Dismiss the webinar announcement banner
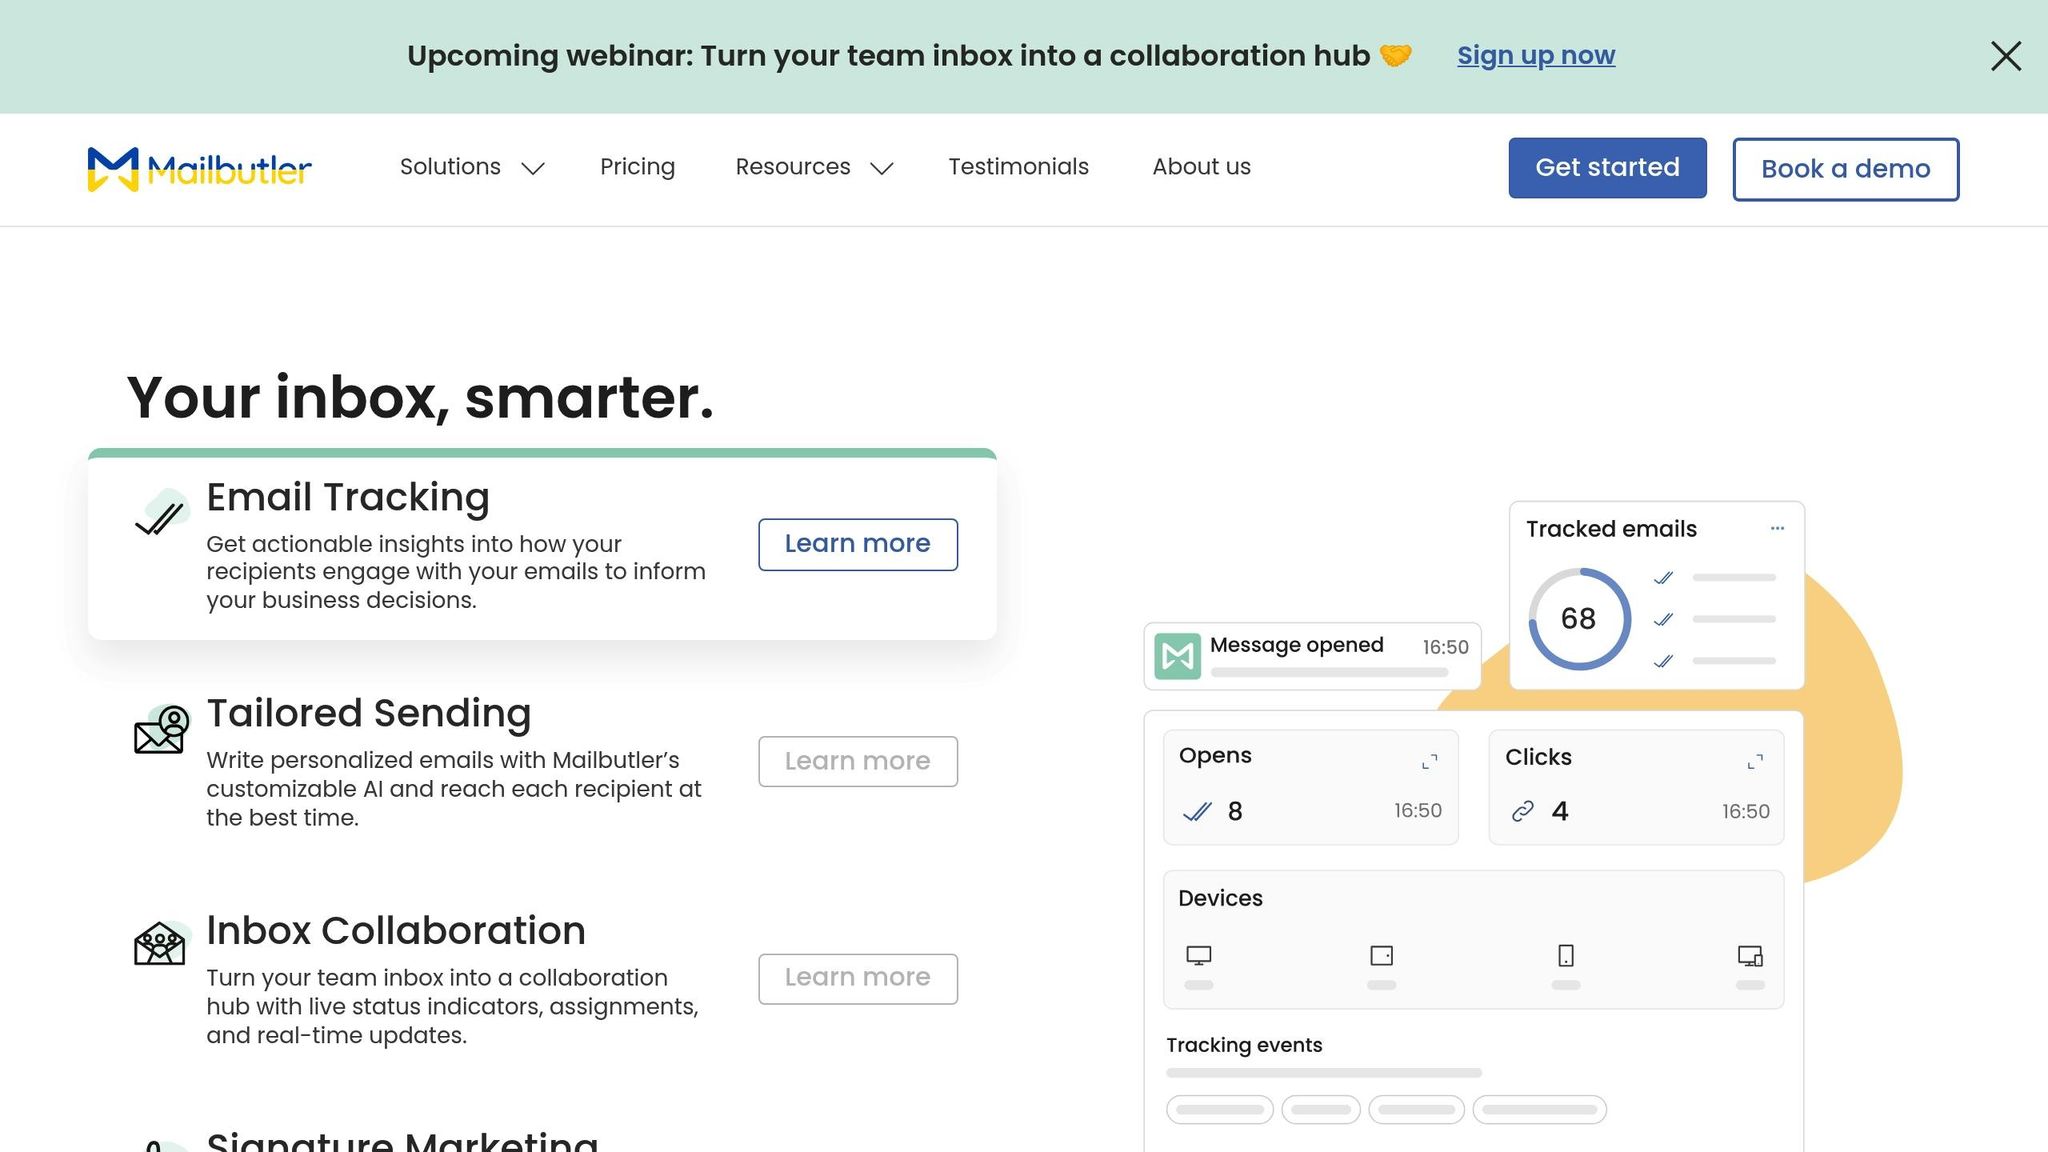This screenshot has height=1152, width=2048. pyautogui.click(x=2006, y=56)
